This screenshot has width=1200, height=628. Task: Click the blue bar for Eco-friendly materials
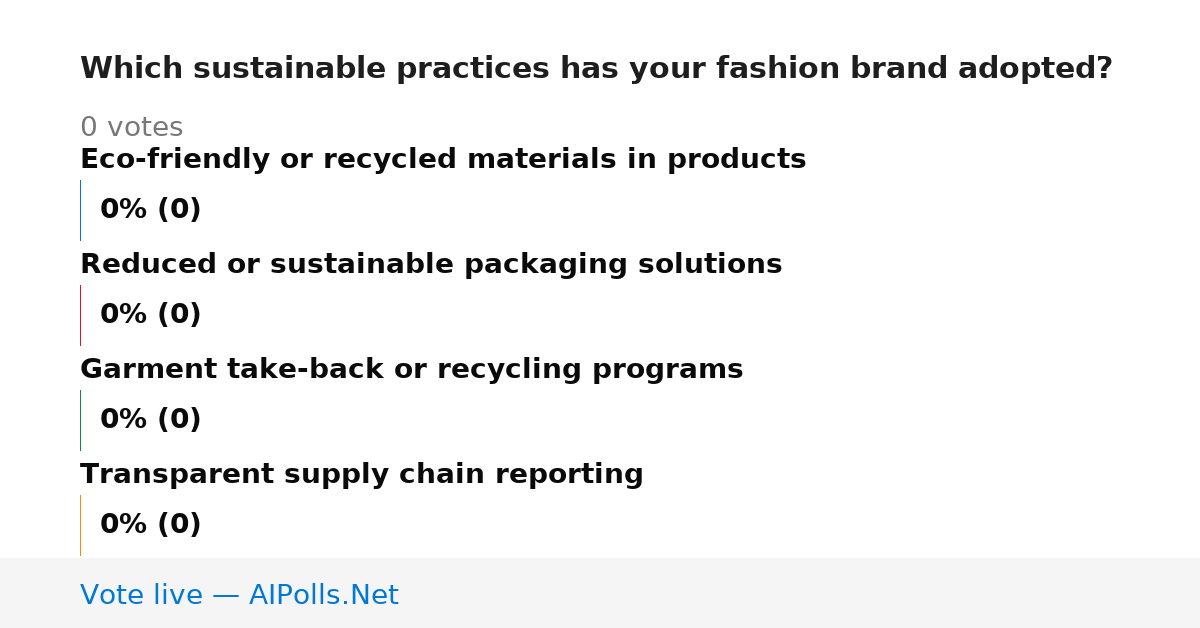[x=80, y=210]
